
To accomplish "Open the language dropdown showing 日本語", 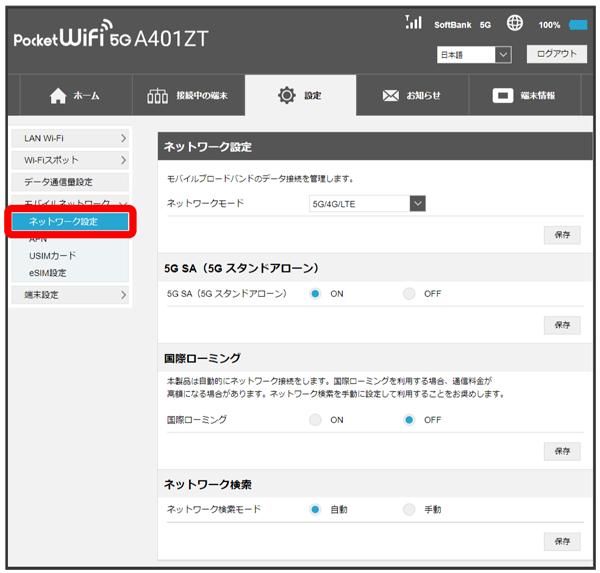I will 474,55.
